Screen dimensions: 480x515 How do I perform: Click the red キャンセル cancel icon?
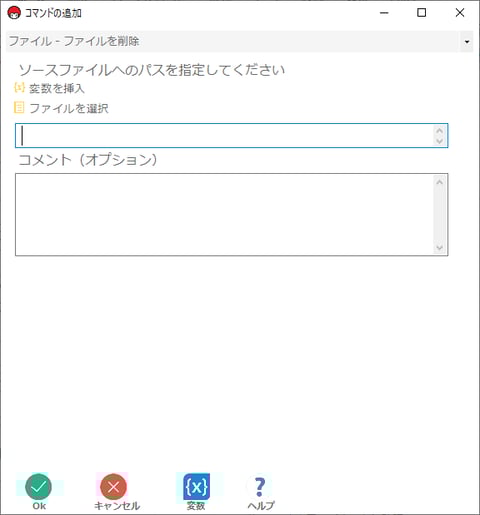click(113, 487)
